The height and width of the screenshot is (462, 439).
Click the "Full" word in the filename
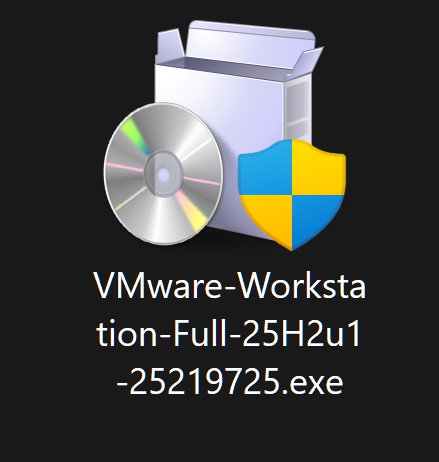pyautogui.click(x=200, y=333)
